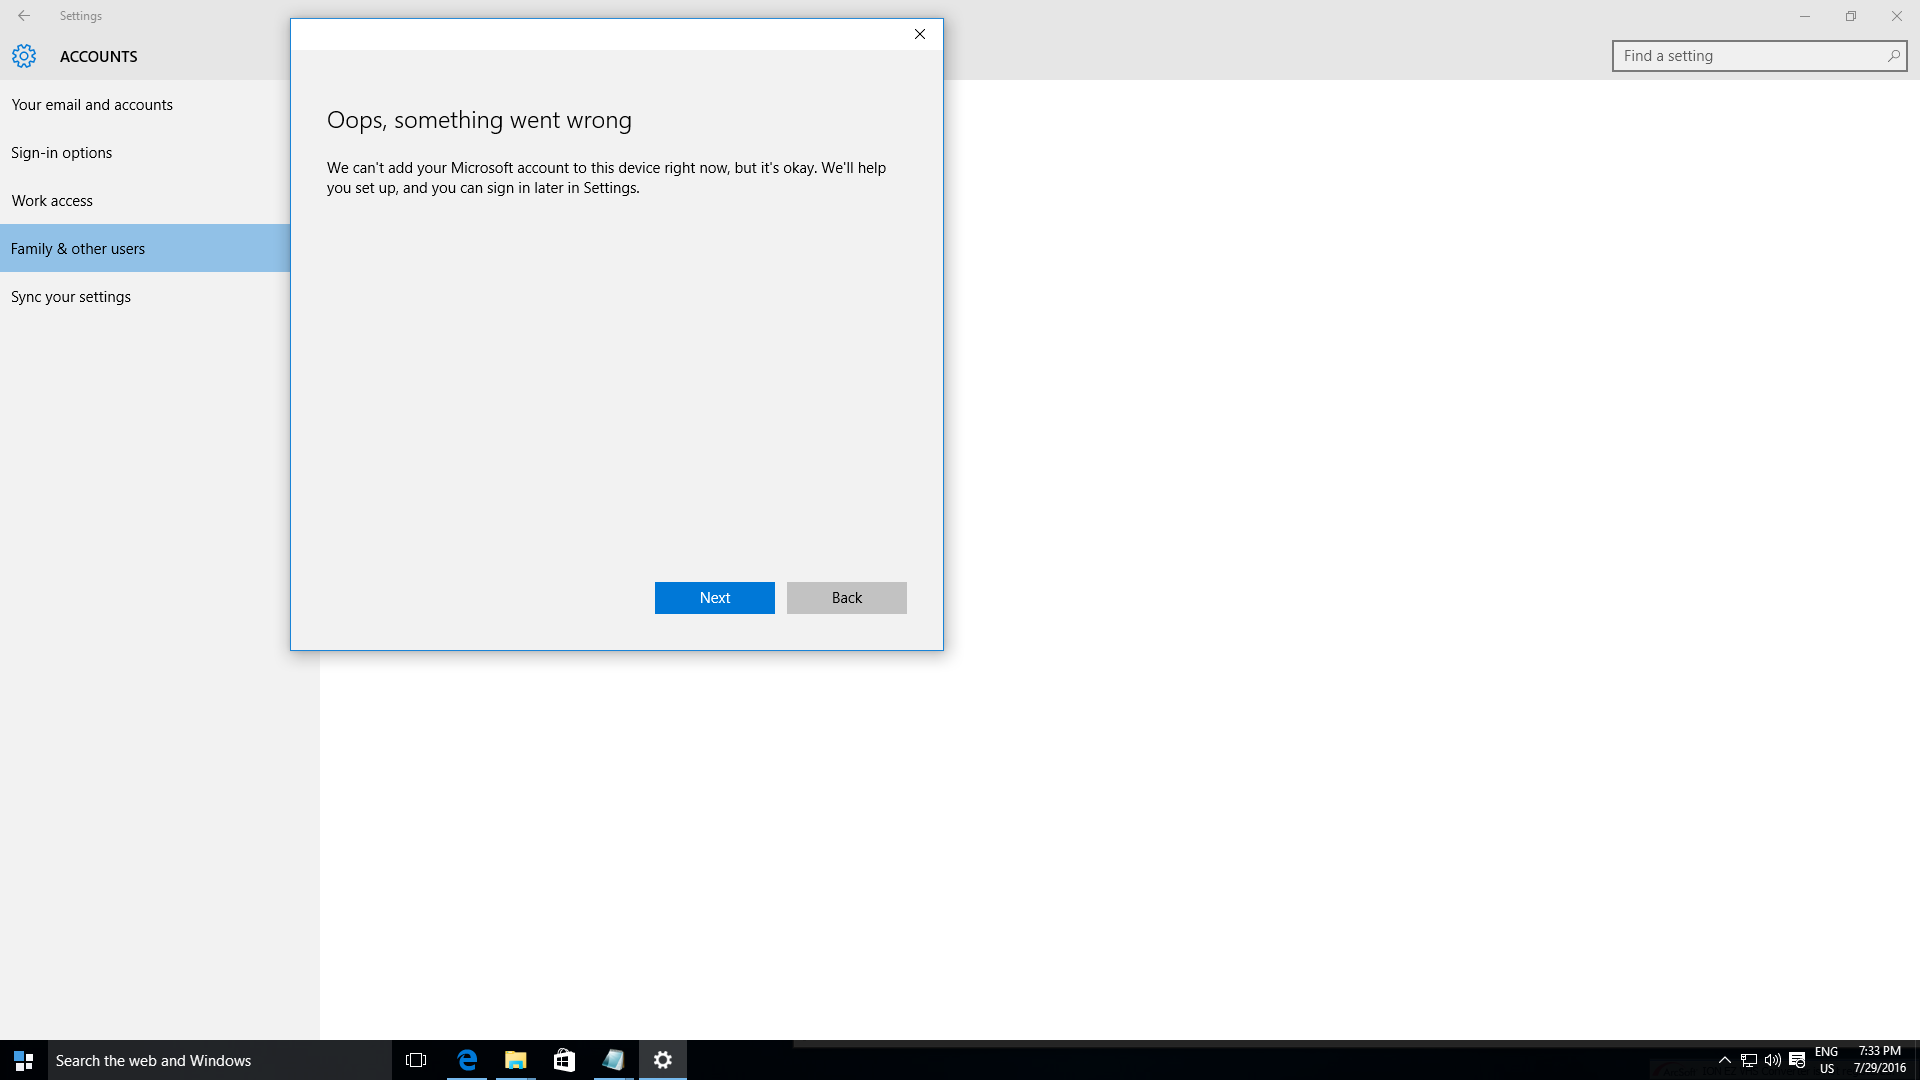Viewport: 1920px width, 1080px height.
Task: Click the ENG US language indicator
Action: [x=1827, y=1060]
